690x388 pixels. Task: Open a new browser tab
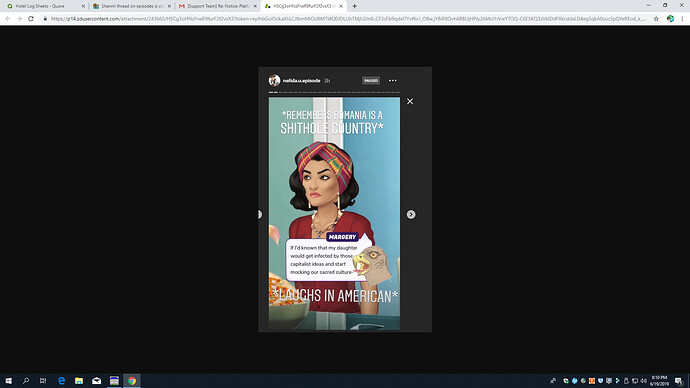[355, 6]
